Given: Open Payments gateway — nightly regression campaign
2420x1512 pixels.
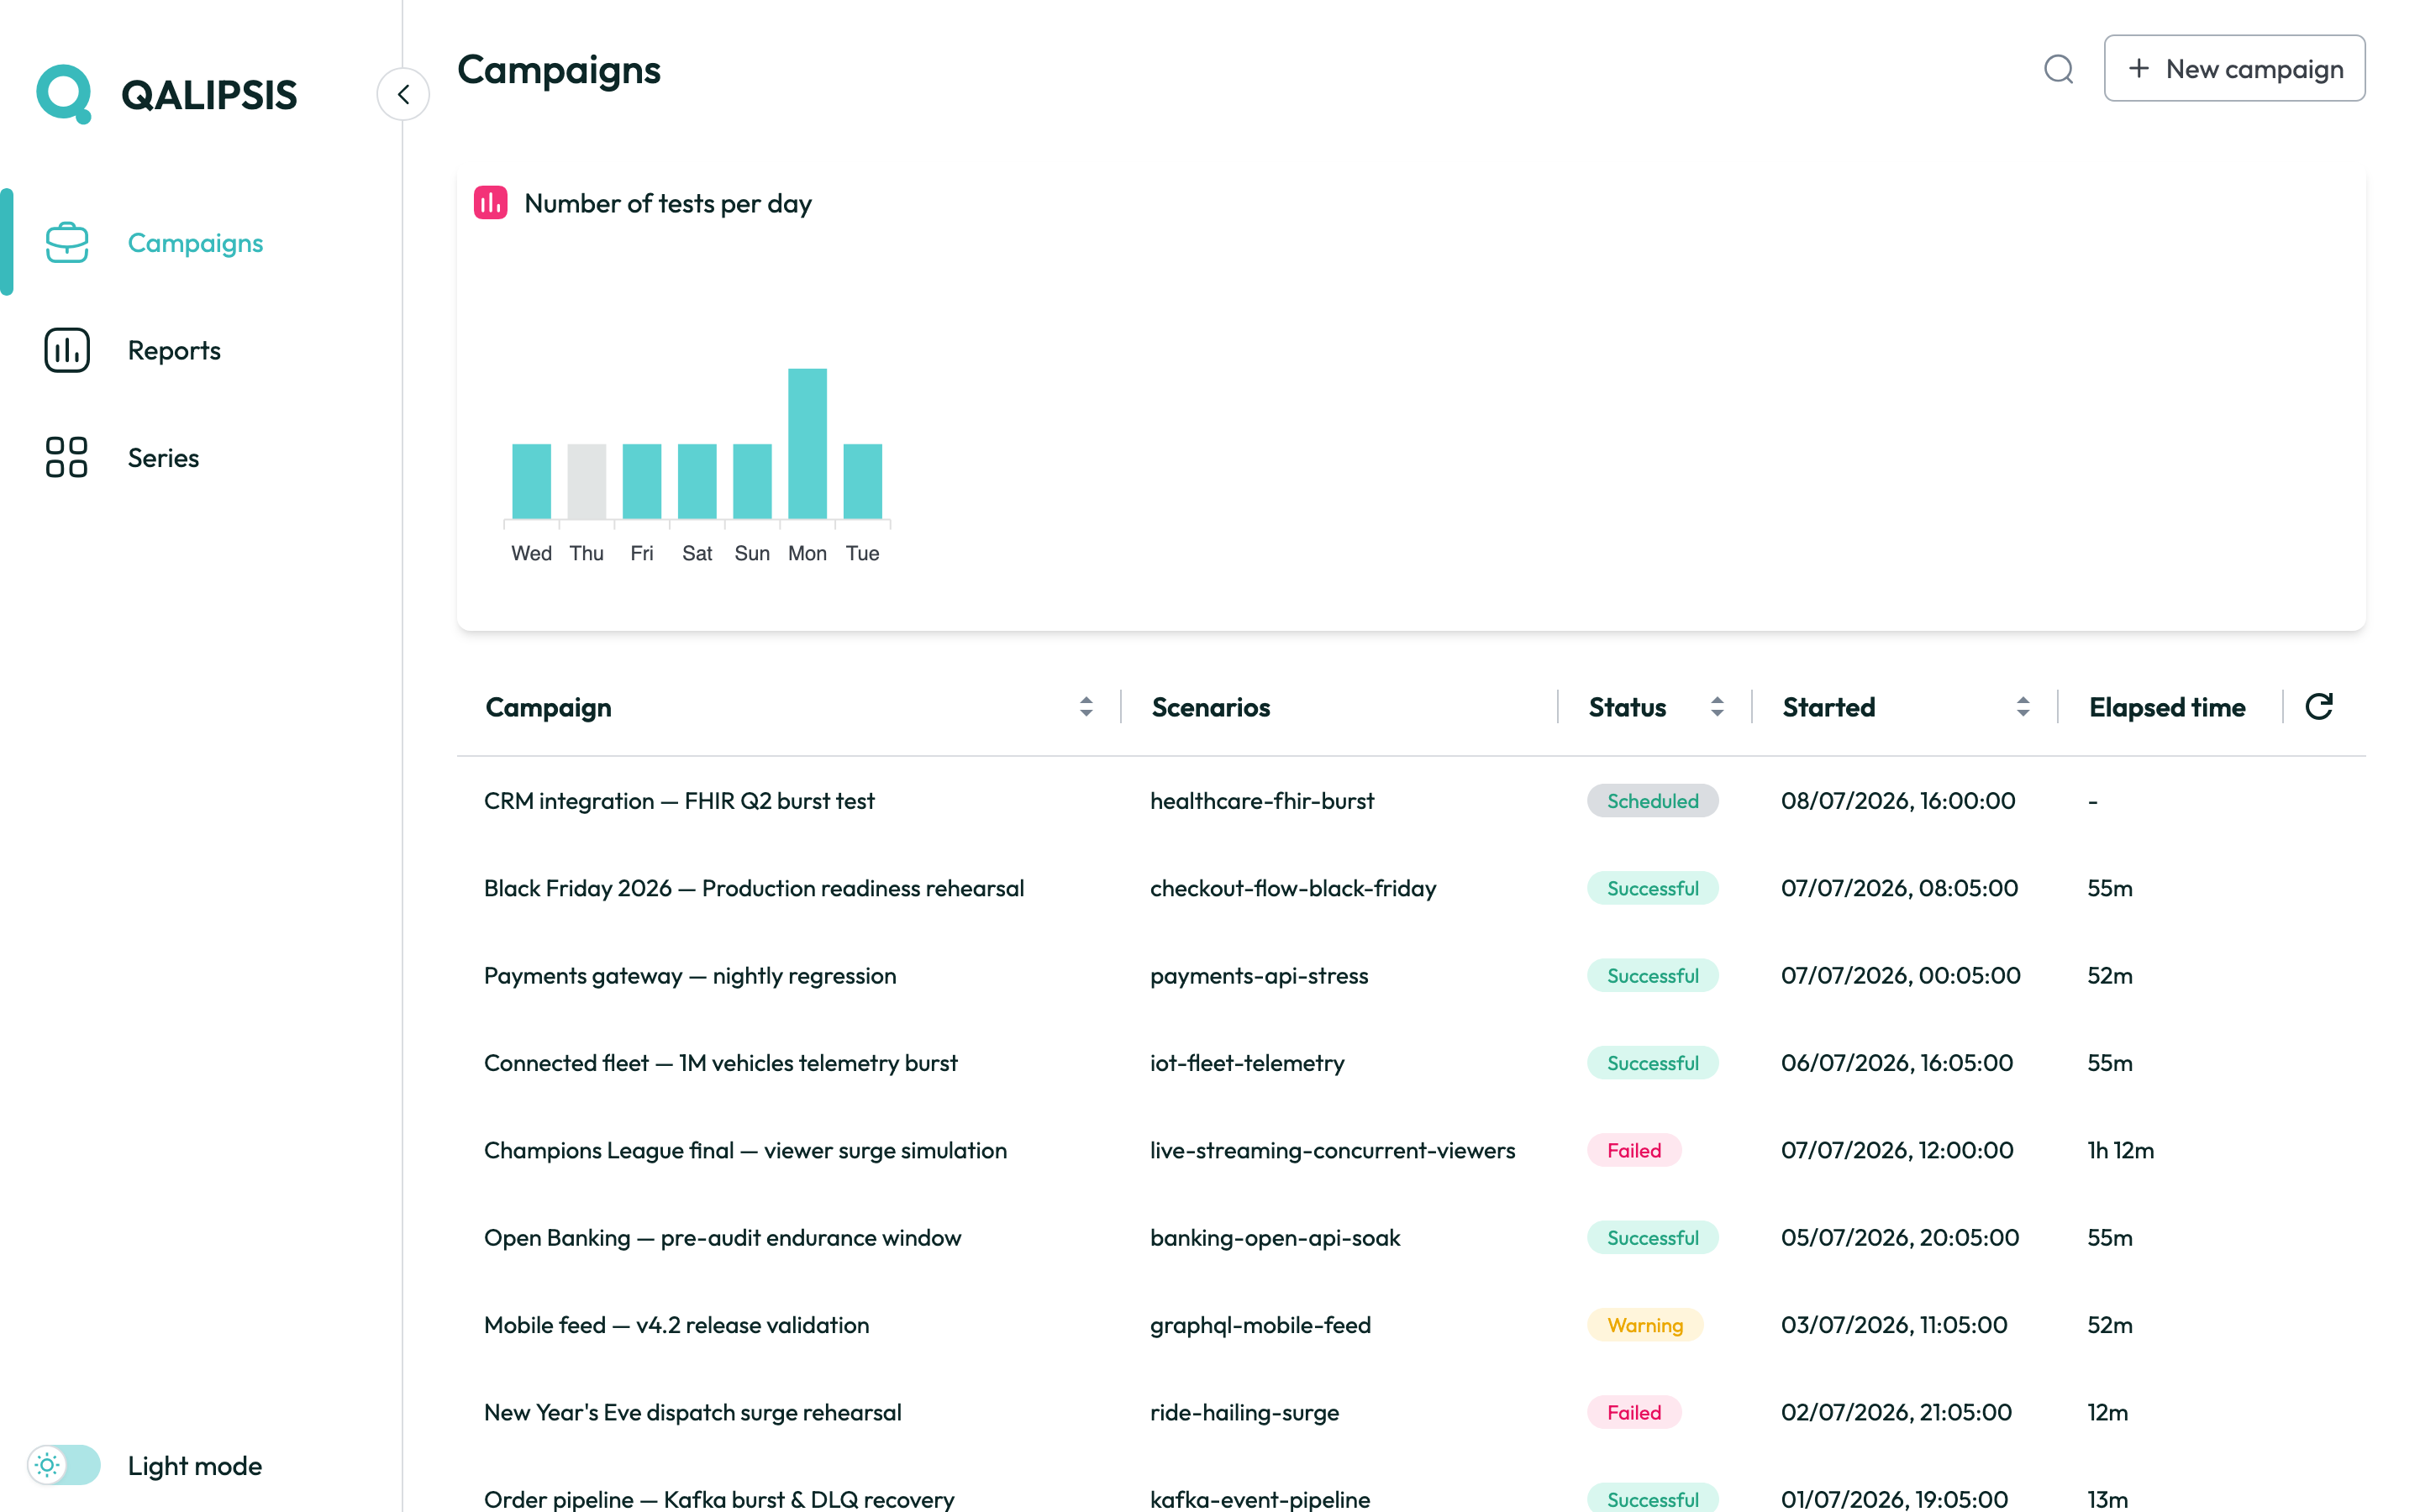Looking at the screenshot, I should 690,975.
